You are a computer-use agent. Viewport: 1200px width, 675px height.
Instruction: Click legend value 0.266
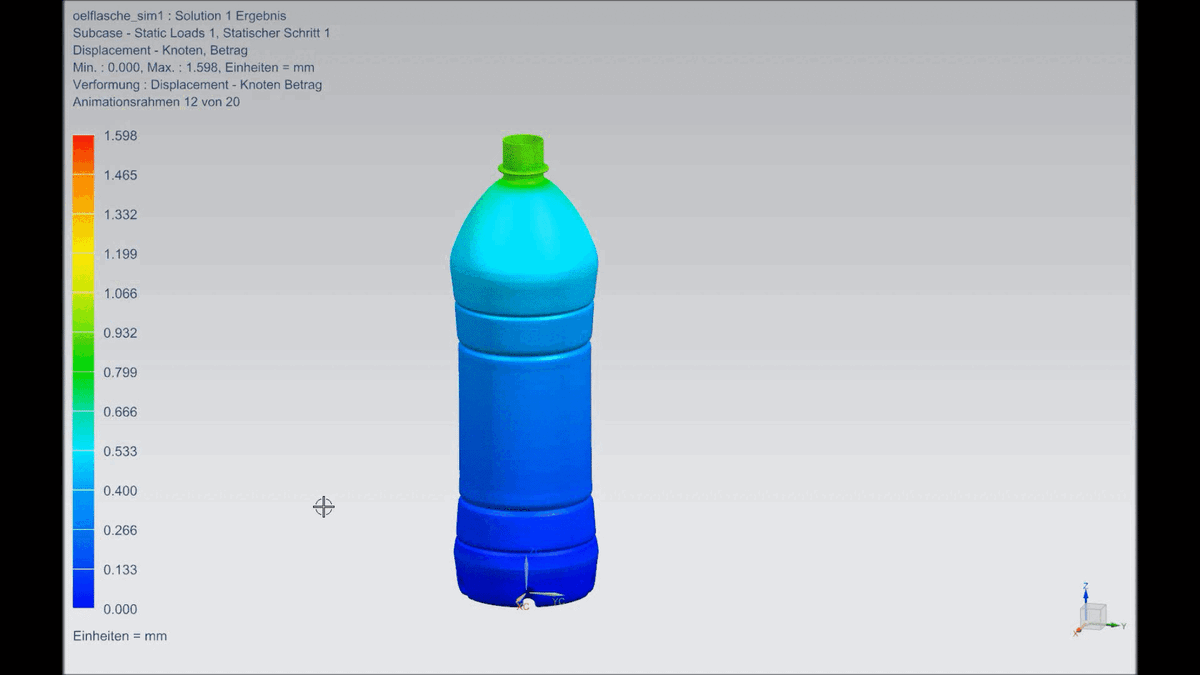121,531
